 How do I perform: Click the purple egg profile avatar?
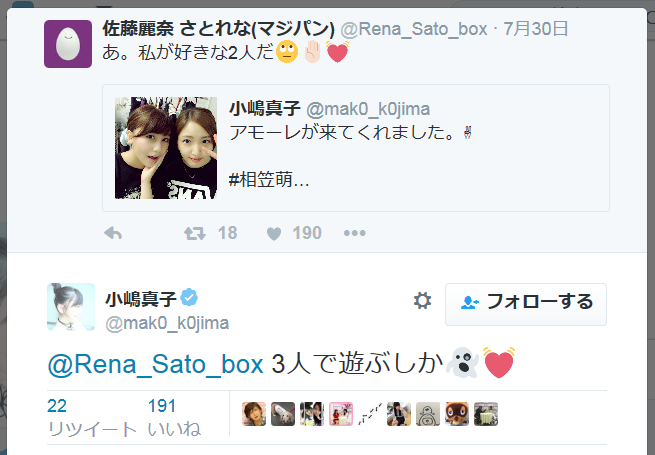[69, 43]
